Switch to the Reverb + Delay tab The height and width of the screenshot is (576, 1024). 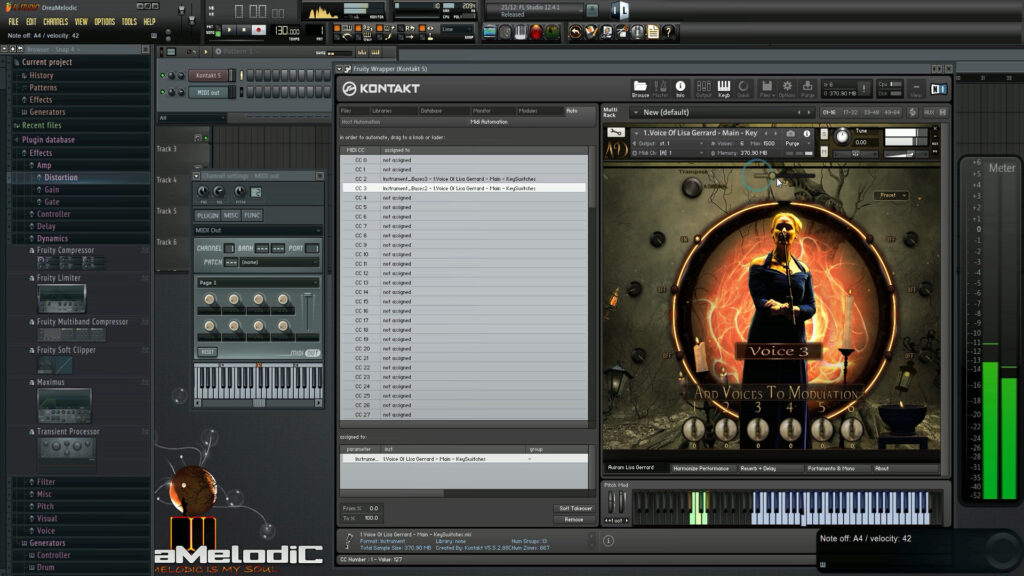pyautogui.click(x=758, y=468)
